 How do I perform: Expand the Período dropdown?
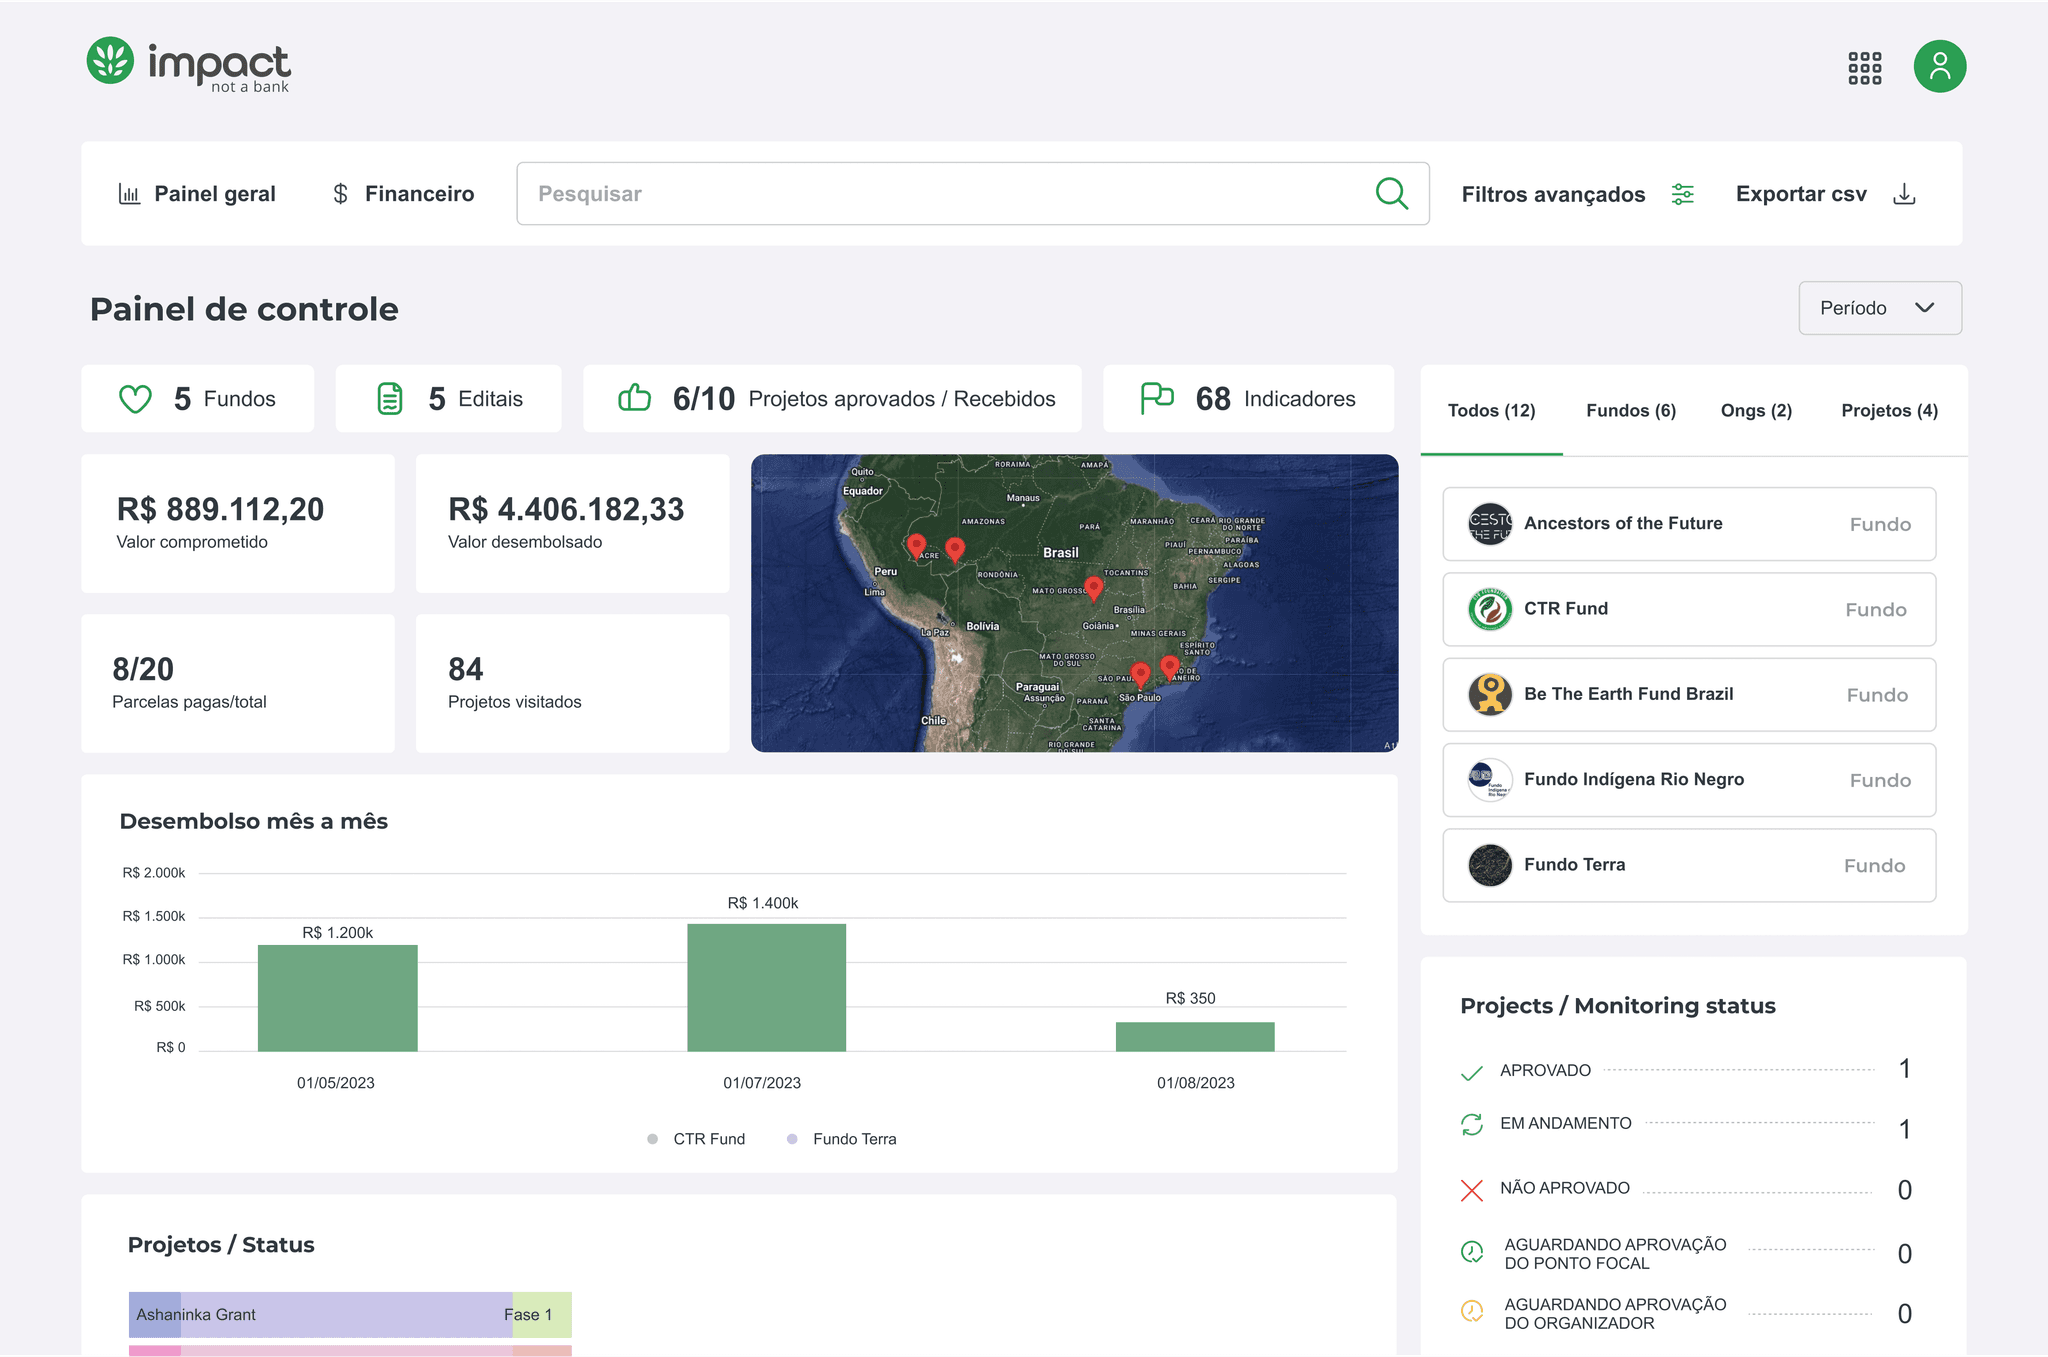[x=1879, y=308]
